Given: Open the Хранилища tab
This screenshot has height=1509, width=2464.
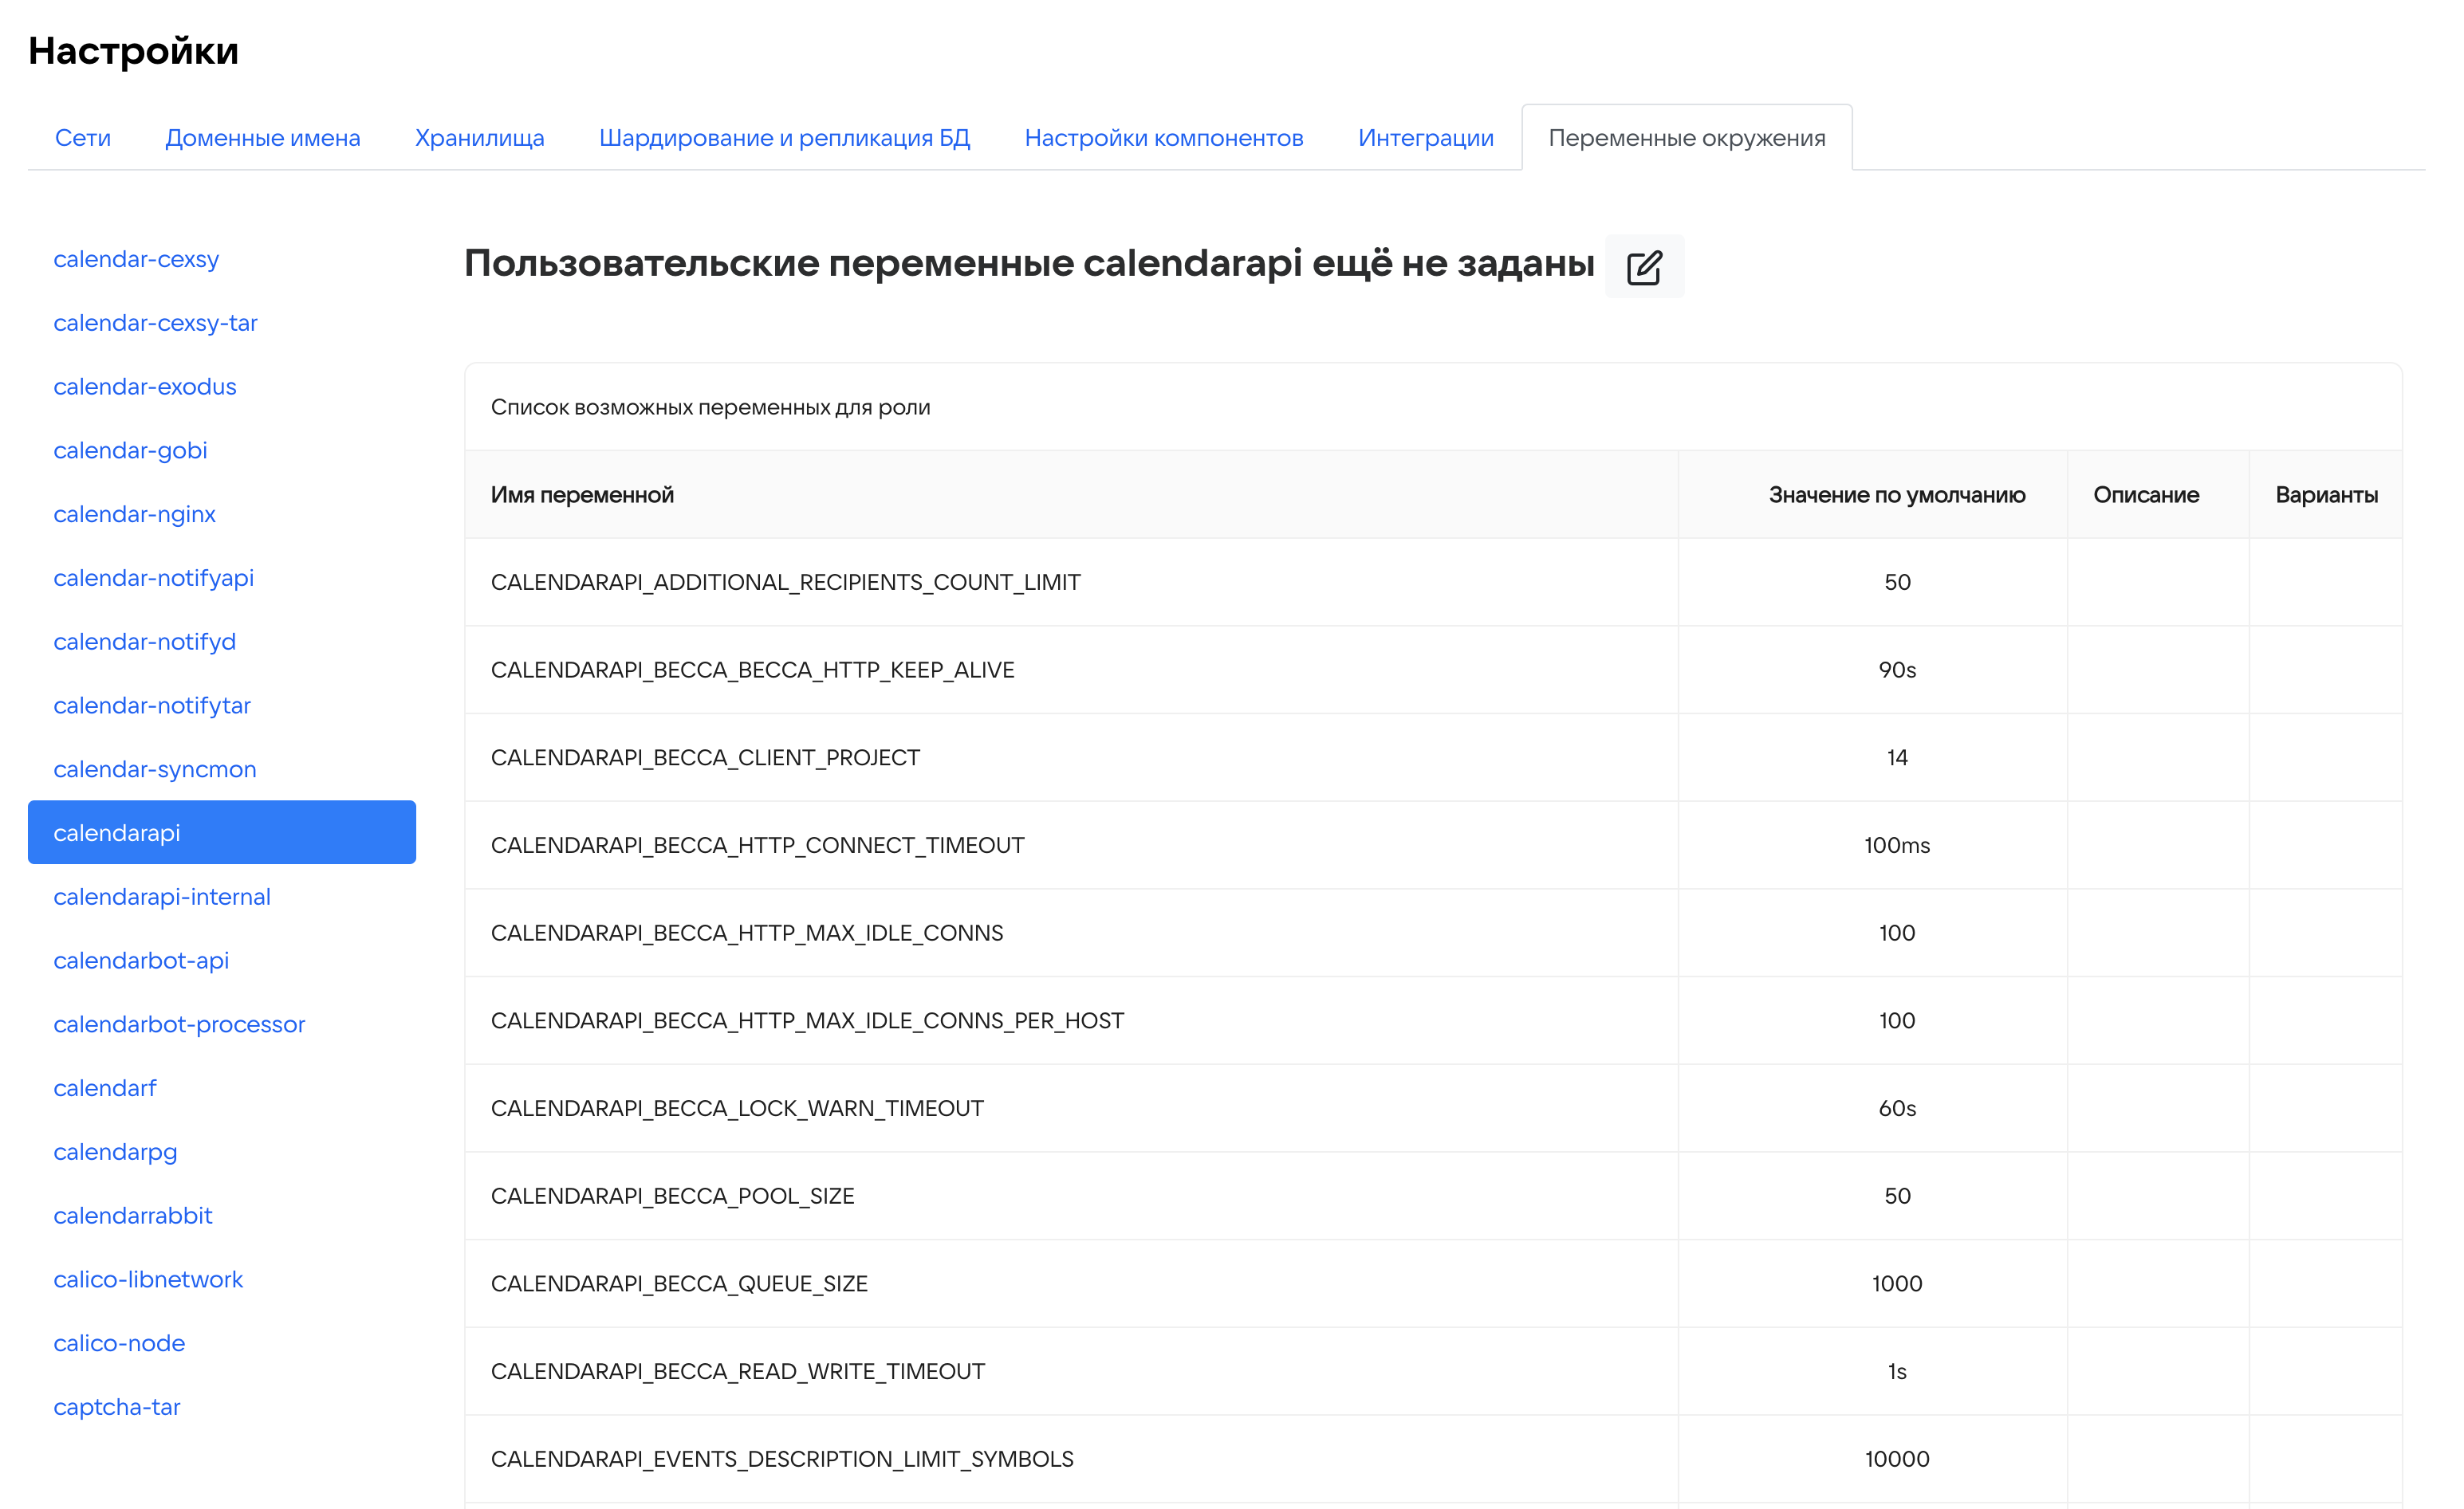Looking at the screenshot, I should [479, 138].
